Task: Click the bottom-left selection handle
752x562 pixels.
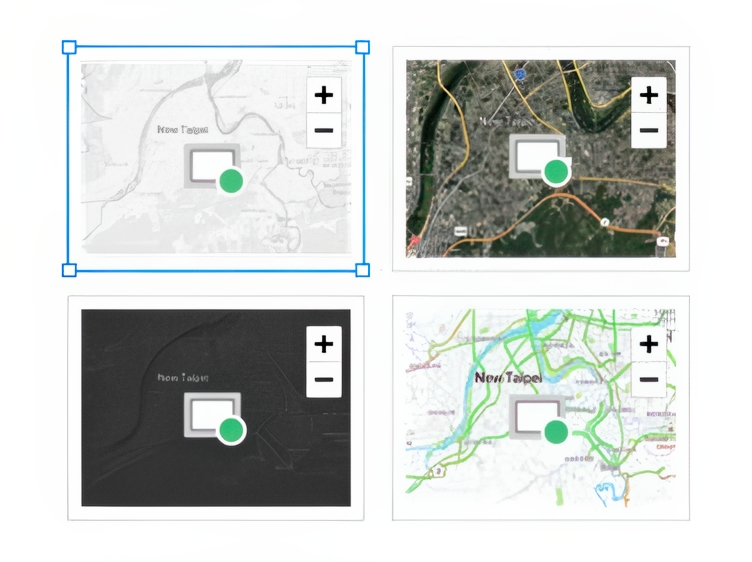Action: (x=69, y=270)
